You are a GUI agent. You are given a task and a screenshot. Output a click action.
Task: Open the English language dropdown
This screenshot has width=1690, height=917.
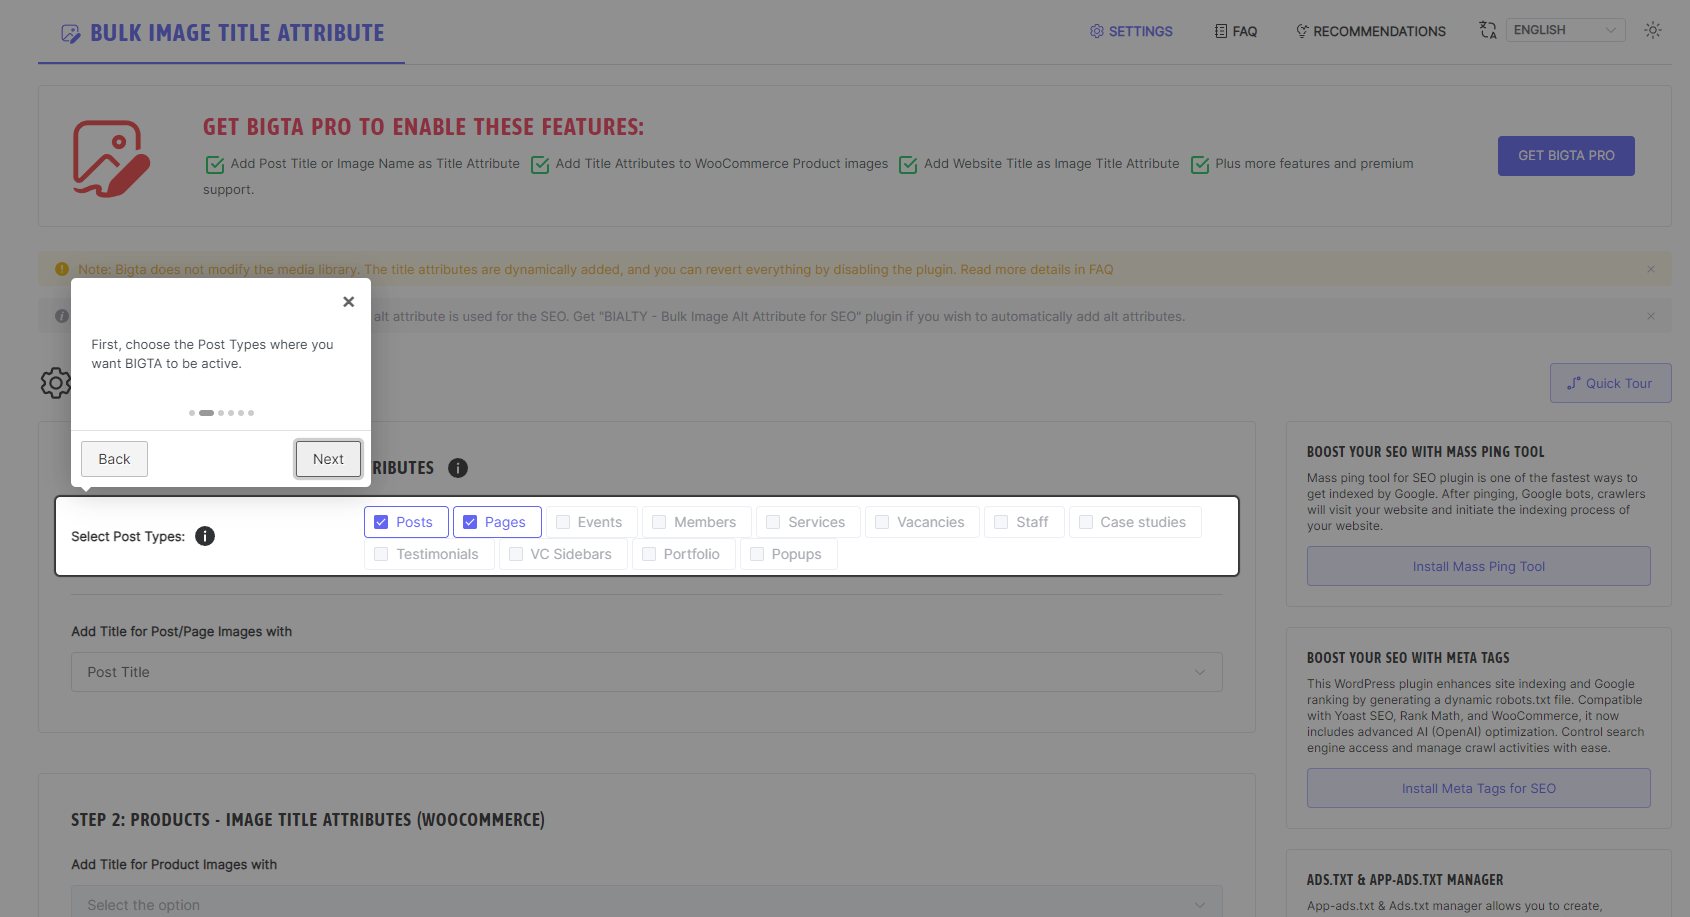pos(1565,30)
